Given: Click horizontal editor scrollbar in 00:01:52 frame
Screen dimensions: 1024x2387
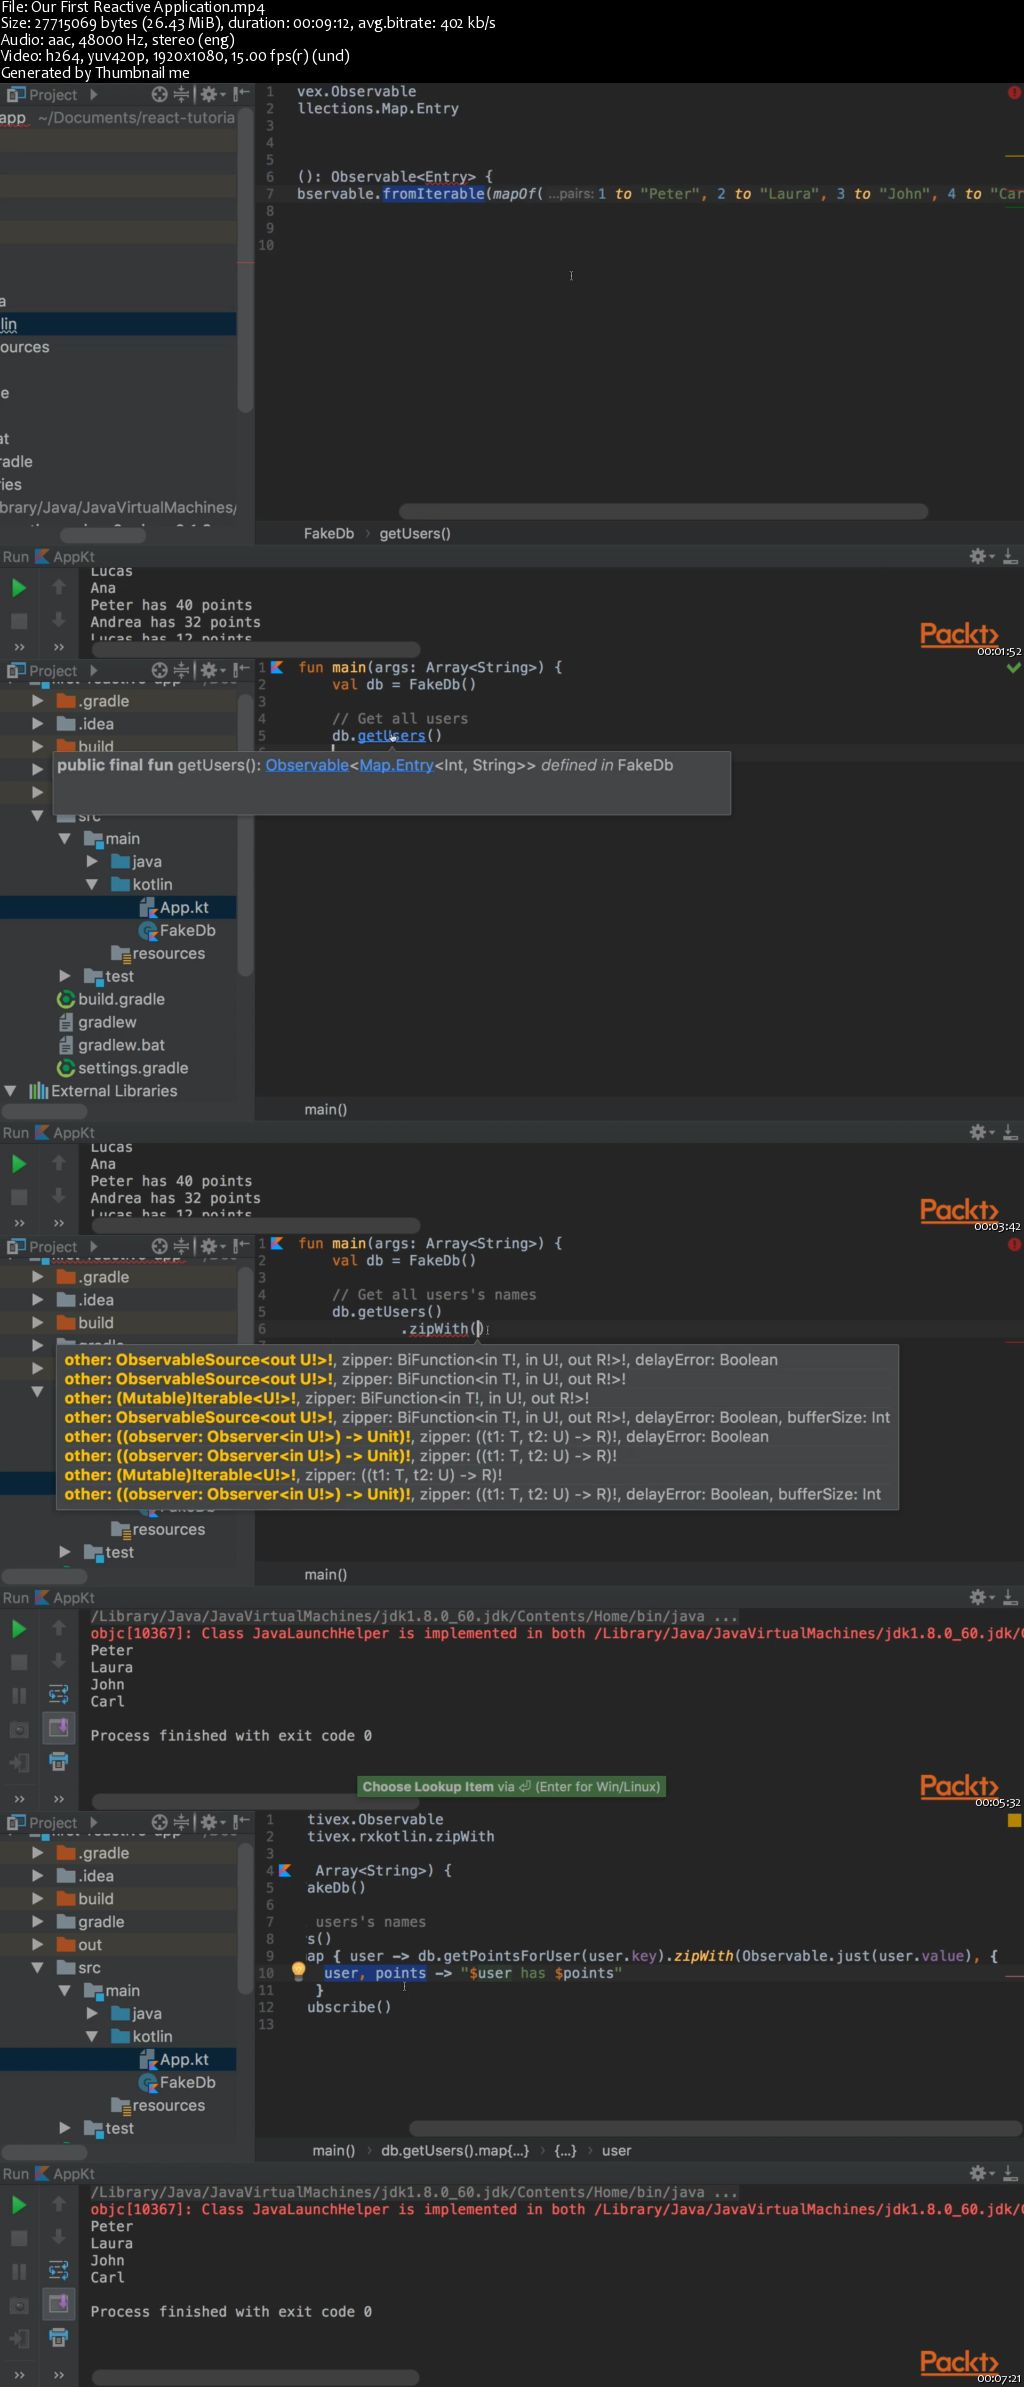Looking at the screenshot, I should click(663, 511).
